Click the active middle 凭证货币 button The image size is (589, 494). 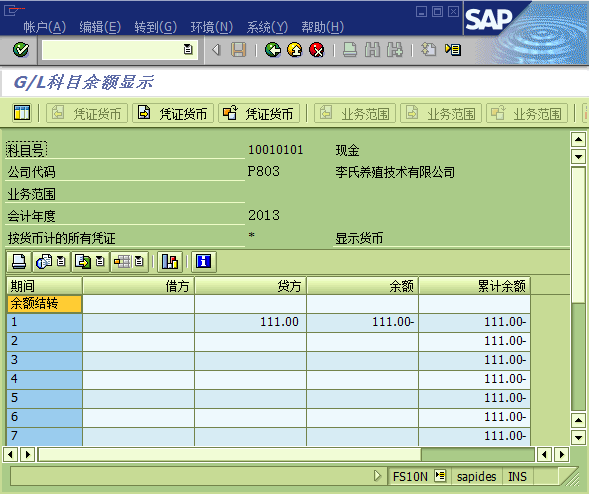[173, 113]
